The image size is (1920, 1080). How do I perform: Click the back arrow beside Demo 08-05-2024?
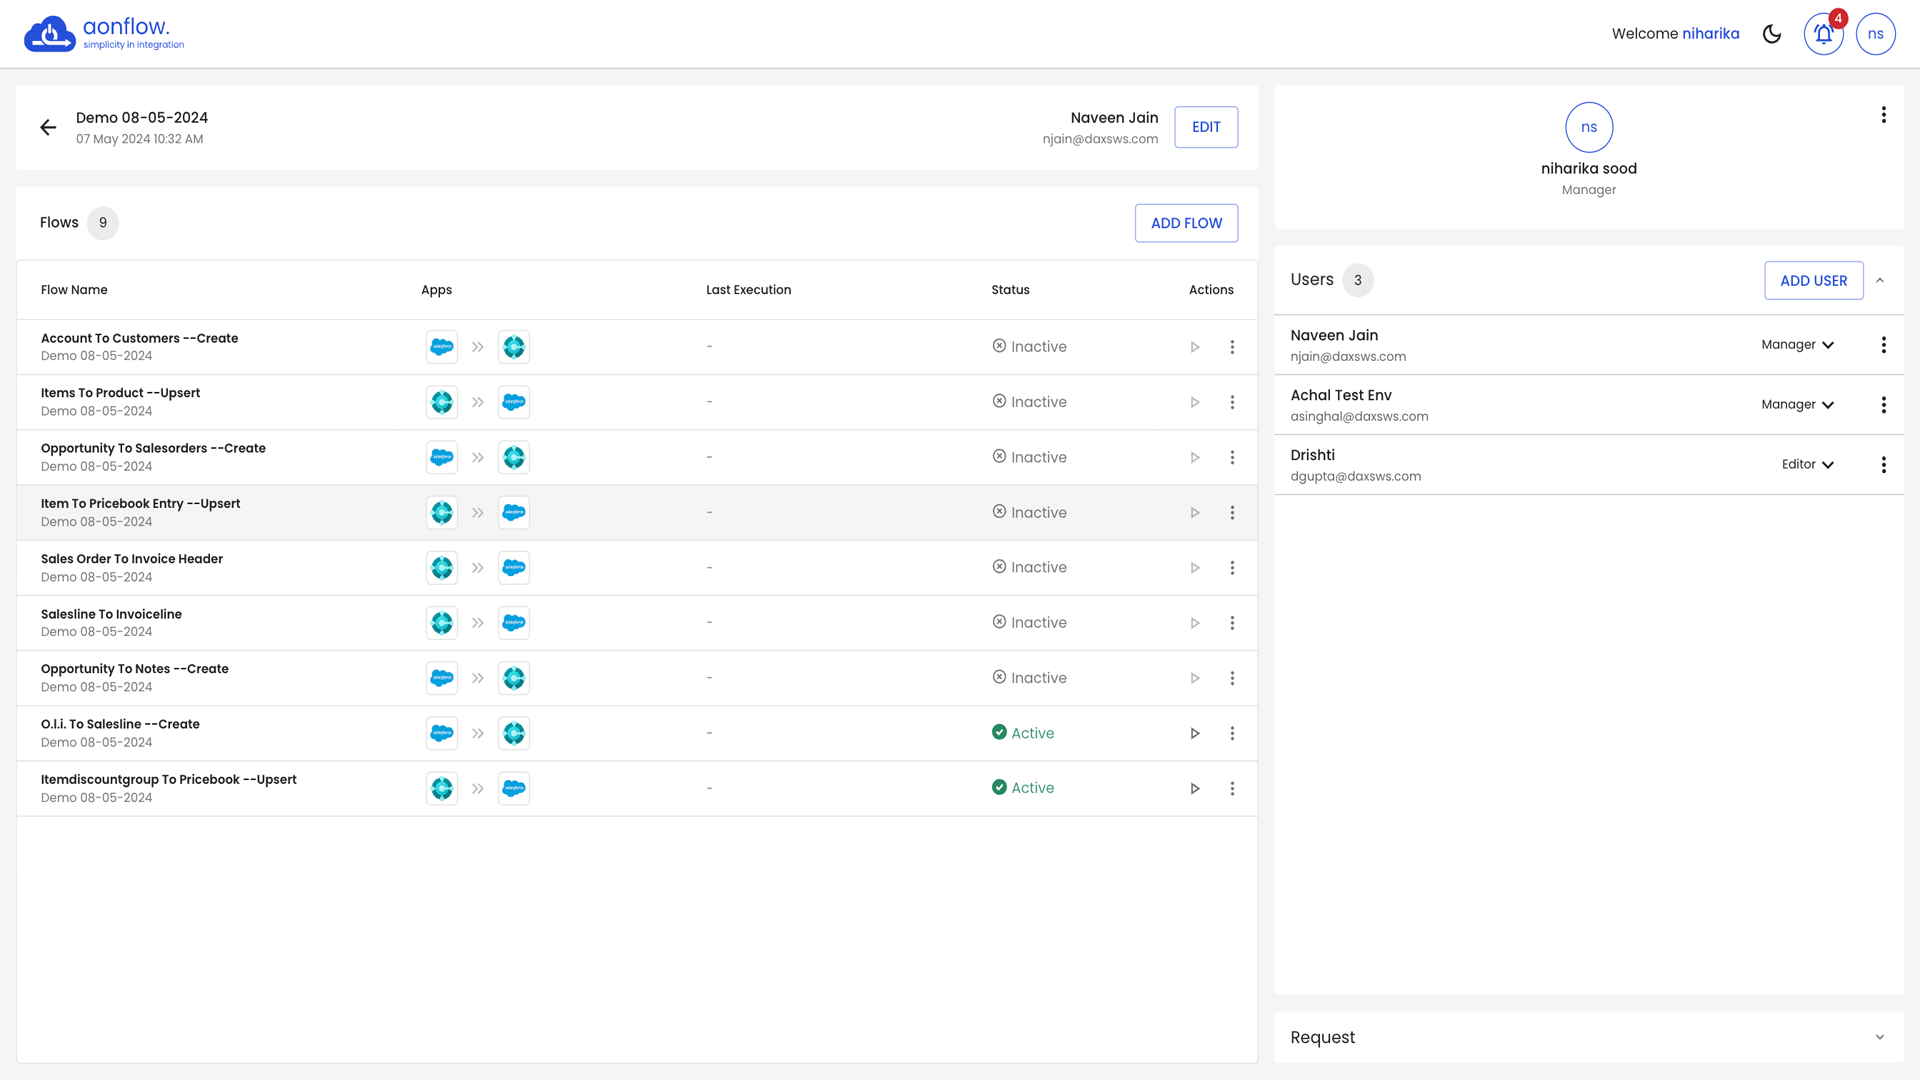48,127
